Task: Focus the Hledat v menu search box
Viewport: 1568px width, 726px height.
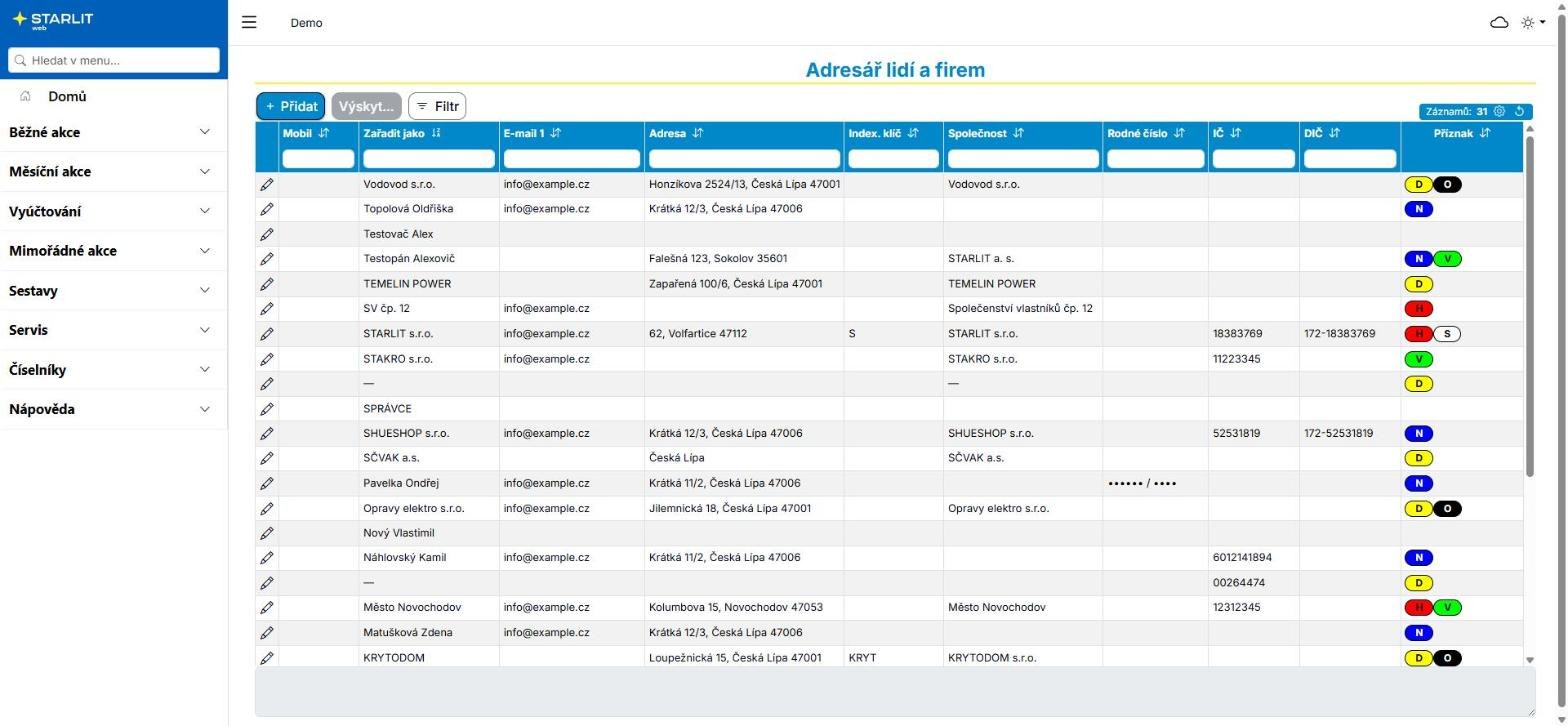Action: pos(114,60)
